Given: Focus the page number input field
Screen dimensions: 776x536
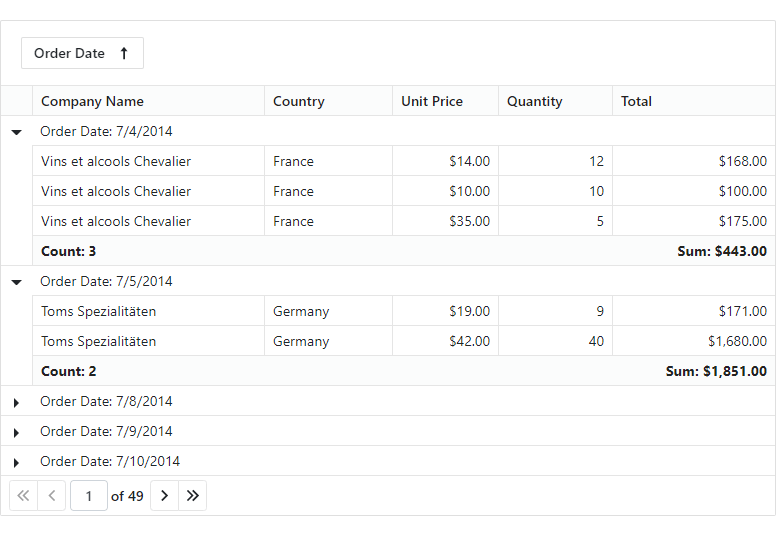Looking at the screenshot, I should [89, 496].
